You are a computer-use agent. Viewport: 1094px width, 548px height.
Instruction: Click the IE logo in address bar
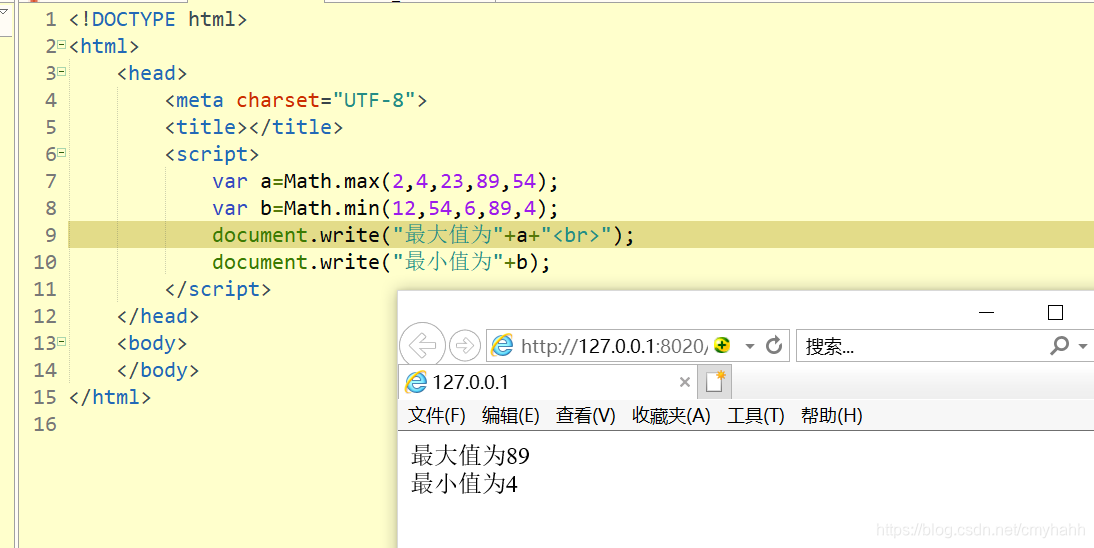pos(502,345)
